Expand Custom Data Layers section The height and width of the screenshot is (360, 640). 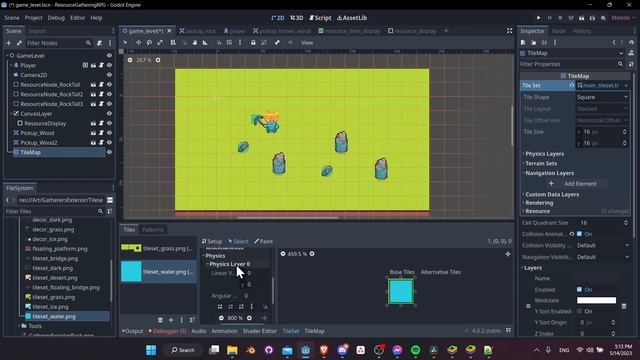pyautogui.click(x=552, y=194)
